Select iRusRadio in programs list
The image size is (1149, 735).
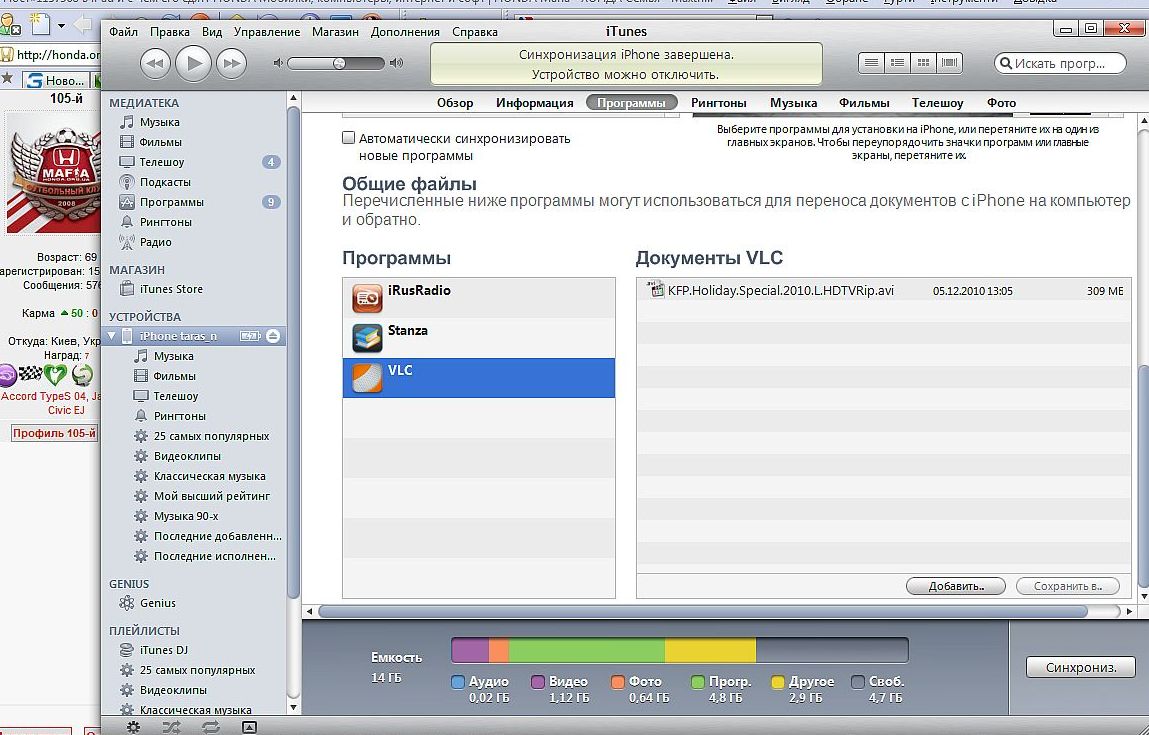[x=479, y=298]
